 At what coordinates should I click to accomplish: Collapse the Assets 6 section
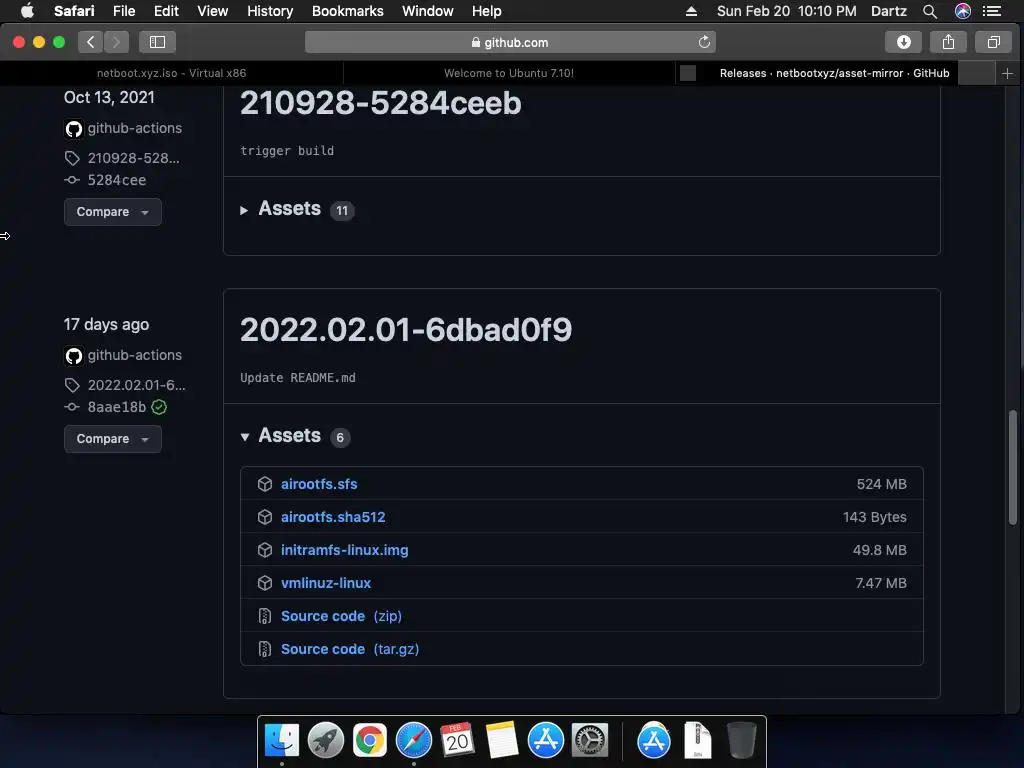295,436
